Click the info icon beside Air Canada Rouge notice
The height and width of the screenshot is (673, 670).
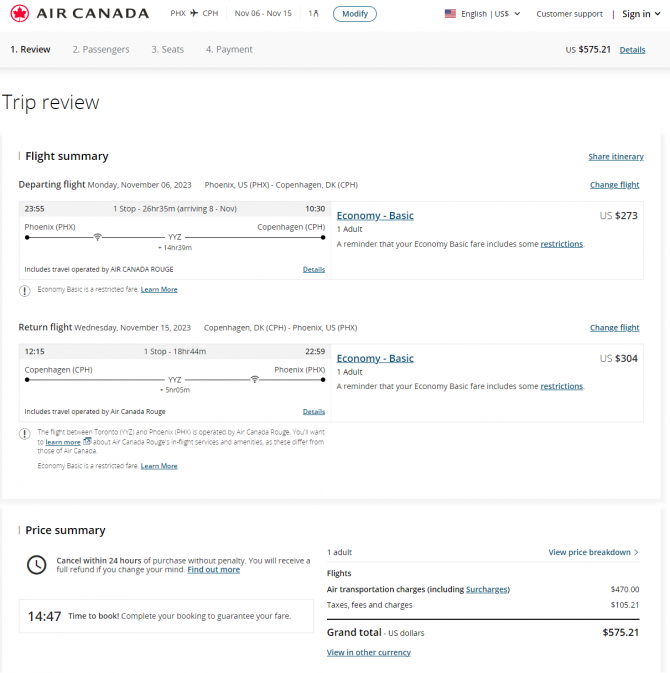[x=24, y=434]
